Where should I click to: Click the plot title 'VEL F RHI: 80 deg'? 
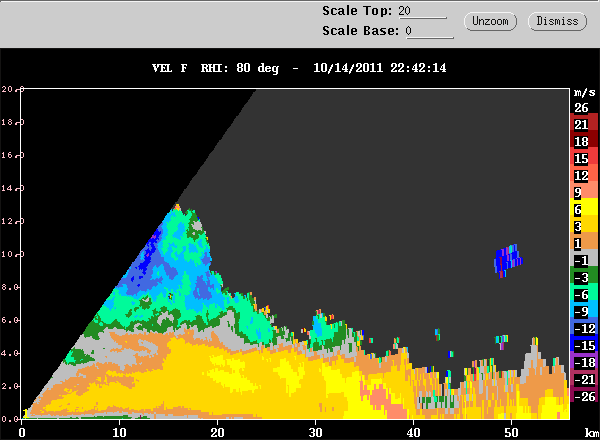pos(215,68)
